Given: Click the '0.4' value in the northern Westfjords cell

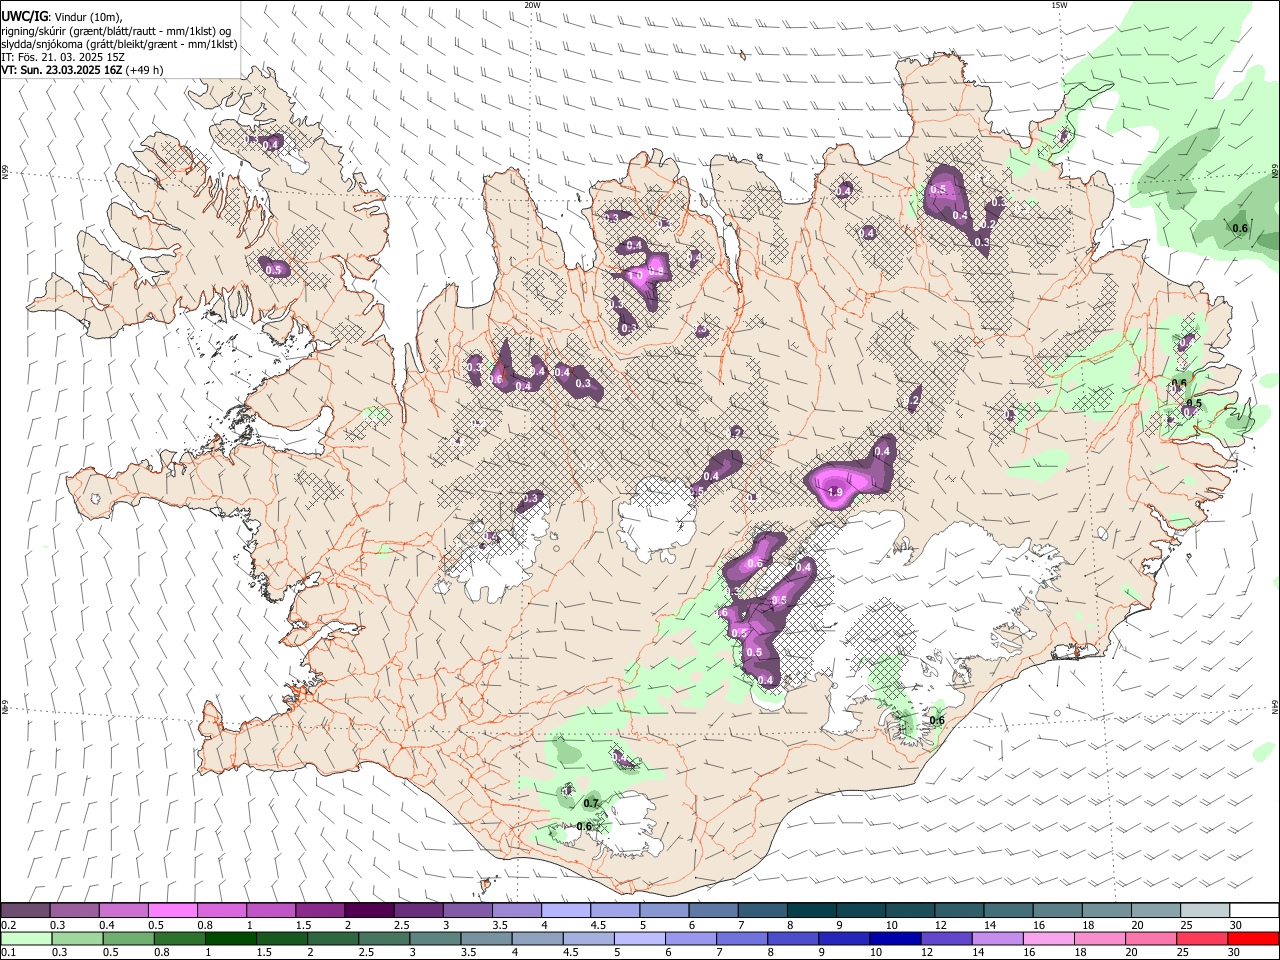Looking at the screenshot, I should click(x=271, y=144).
